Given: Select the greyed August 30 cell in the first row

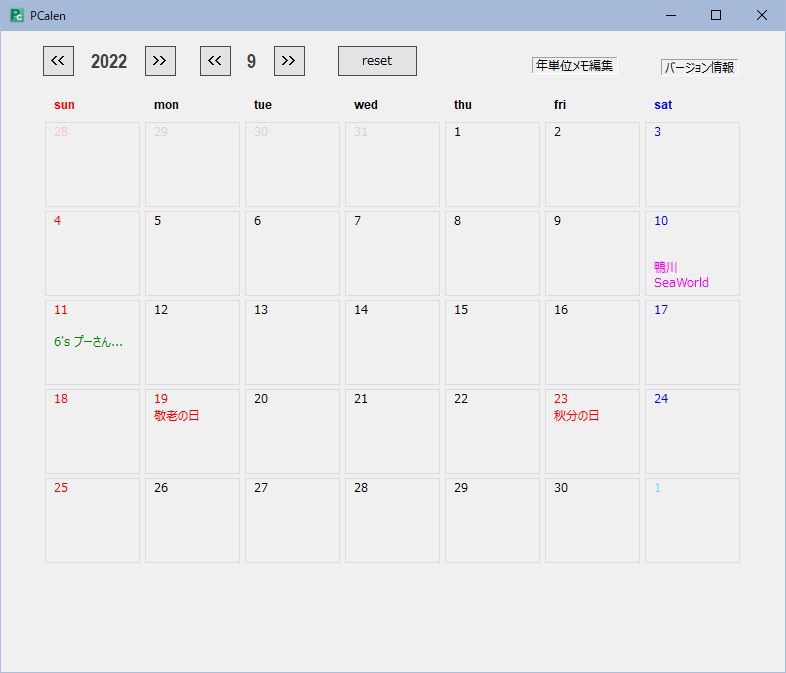Looking at the screenshot, I should coord(292,164).
